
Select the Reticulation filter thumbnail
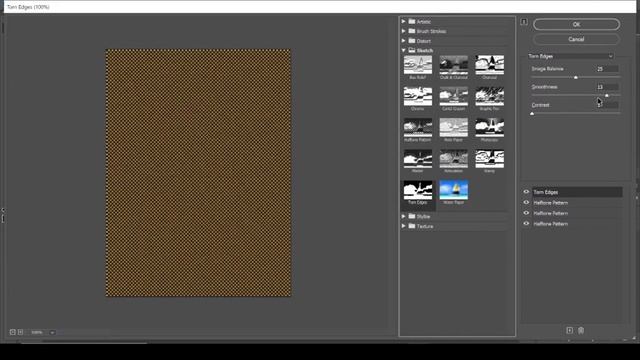click(453, 159)
